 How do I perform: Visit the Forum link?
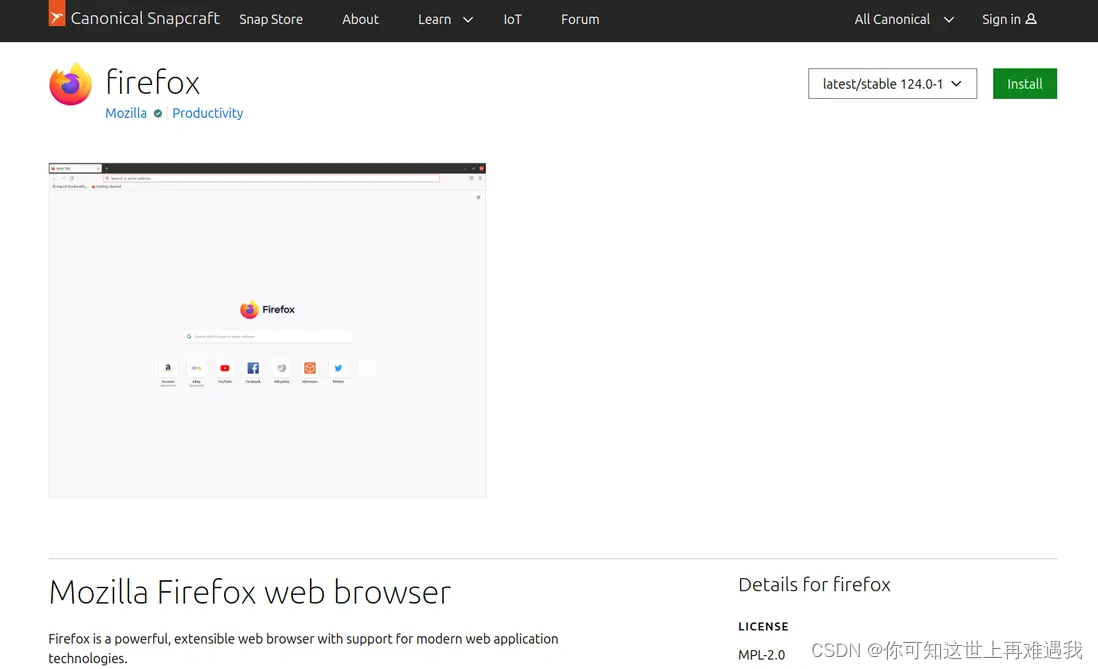[x=580, y=20]
